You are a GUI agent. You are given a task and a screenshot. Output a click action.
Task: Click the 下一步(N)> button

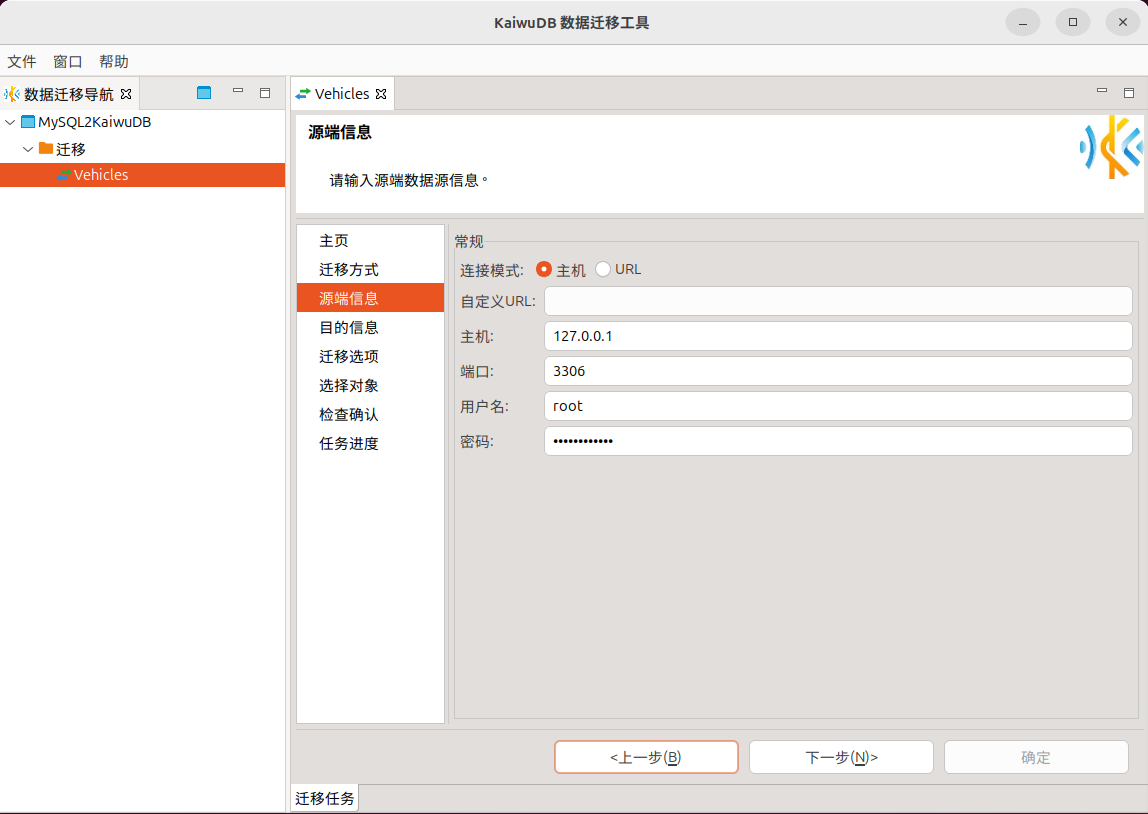[x=841, y=757]
